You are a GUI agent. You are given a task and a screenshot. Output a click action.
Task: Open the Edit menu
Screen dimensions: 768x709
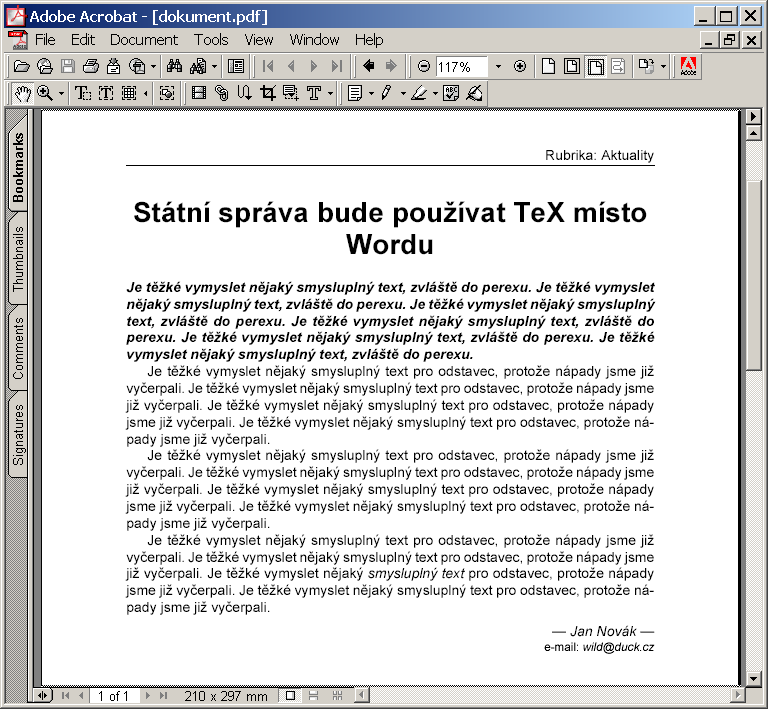coord(82,40)
